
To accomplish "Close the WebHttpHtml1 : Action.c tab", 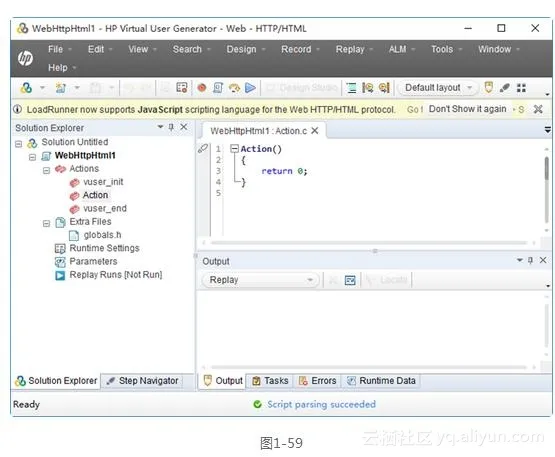I will click(315, 131).
